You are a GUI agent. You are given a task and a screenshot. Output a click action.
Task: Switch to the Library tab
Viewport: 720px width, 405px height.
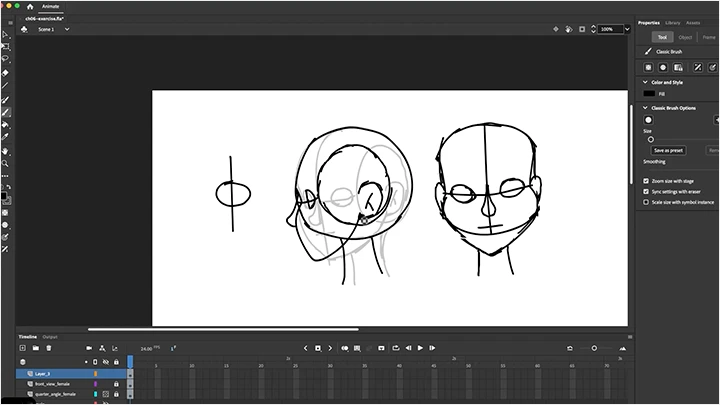point(673,22)
